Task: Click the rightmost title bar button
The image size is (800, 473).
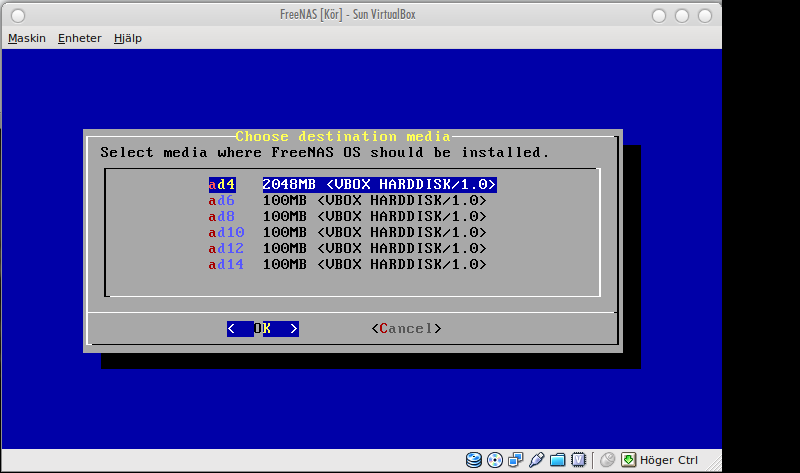Action: pos(705,16)
